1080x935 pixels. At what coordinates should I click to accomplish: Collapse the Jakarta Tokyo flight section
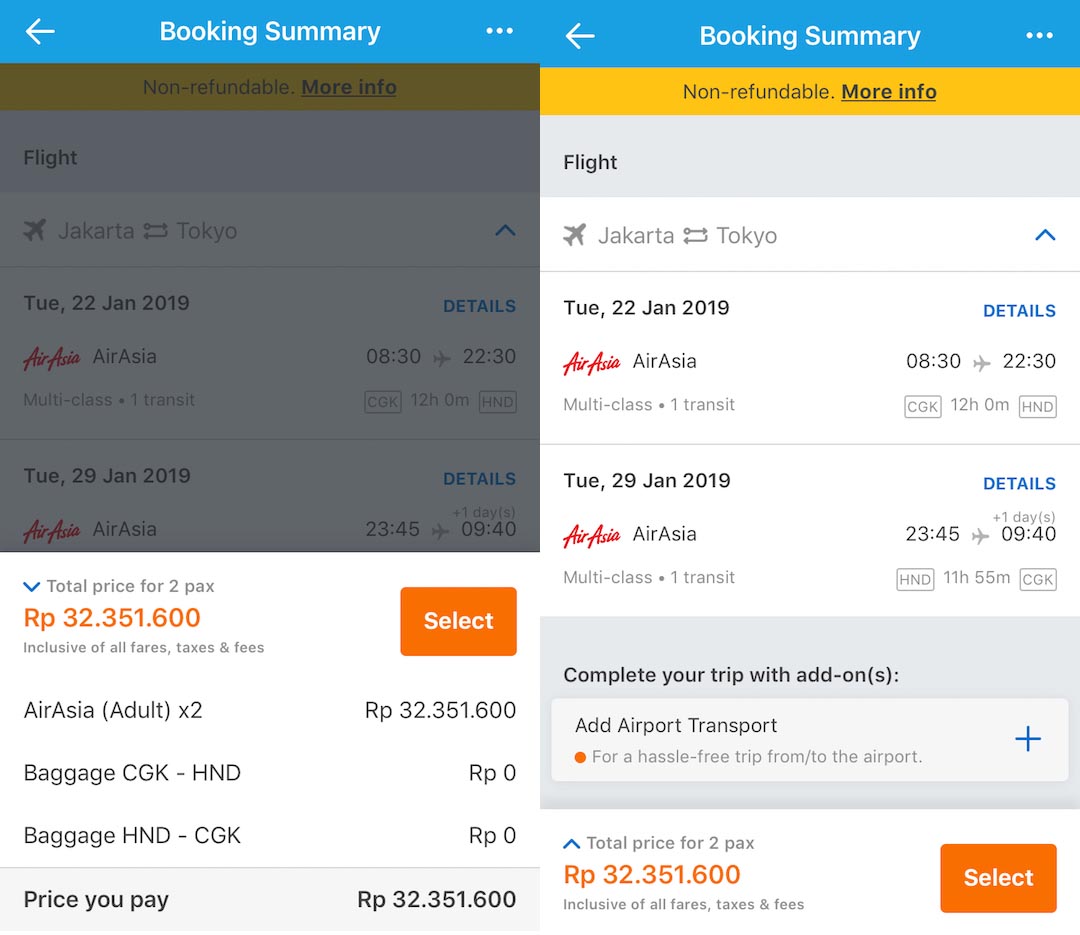tap(1045, 235)
